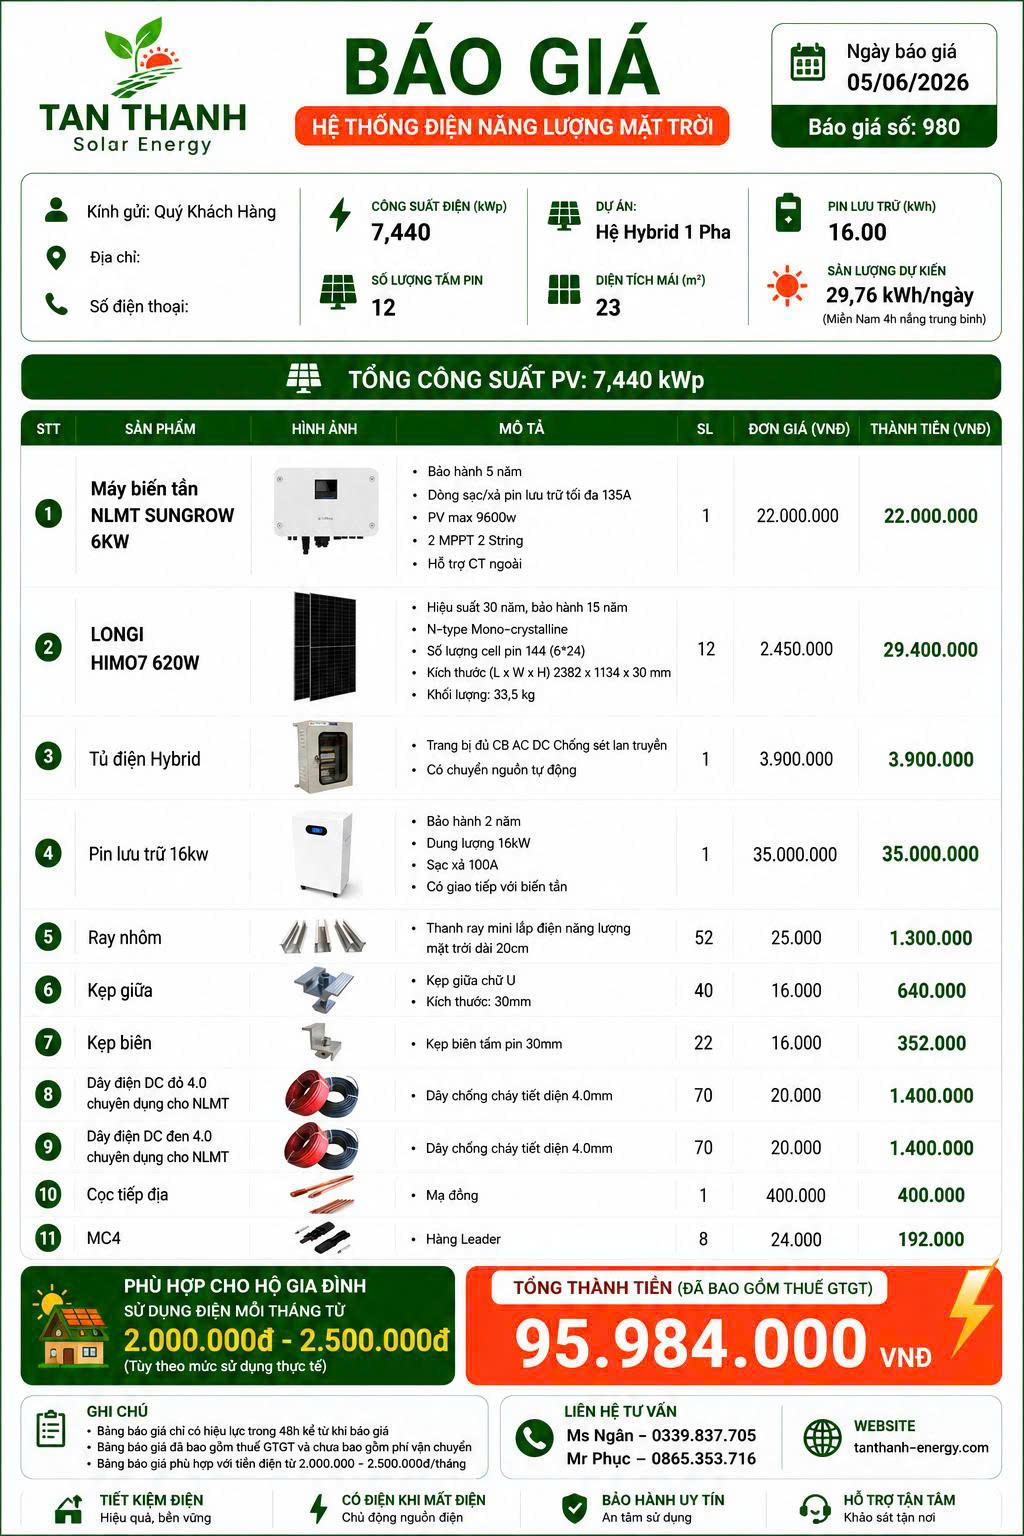Click the location pin icon by Địa chỉ
1024x1536 pixels.
tap(57, 257)
